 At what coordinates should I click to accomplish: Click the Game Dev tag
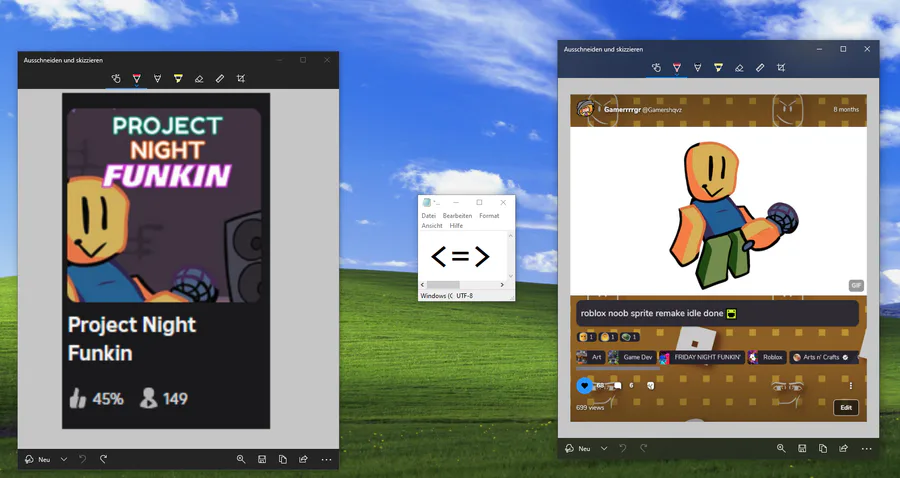[631, 357]
